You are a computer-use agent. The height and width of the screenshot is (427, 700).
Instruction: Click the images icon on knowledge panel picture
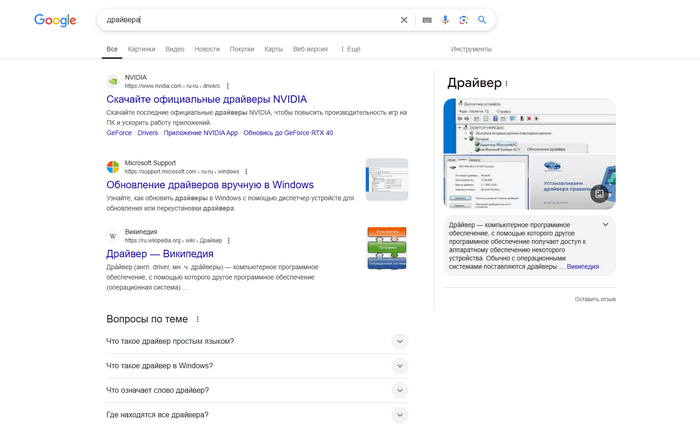click(599, 193)
